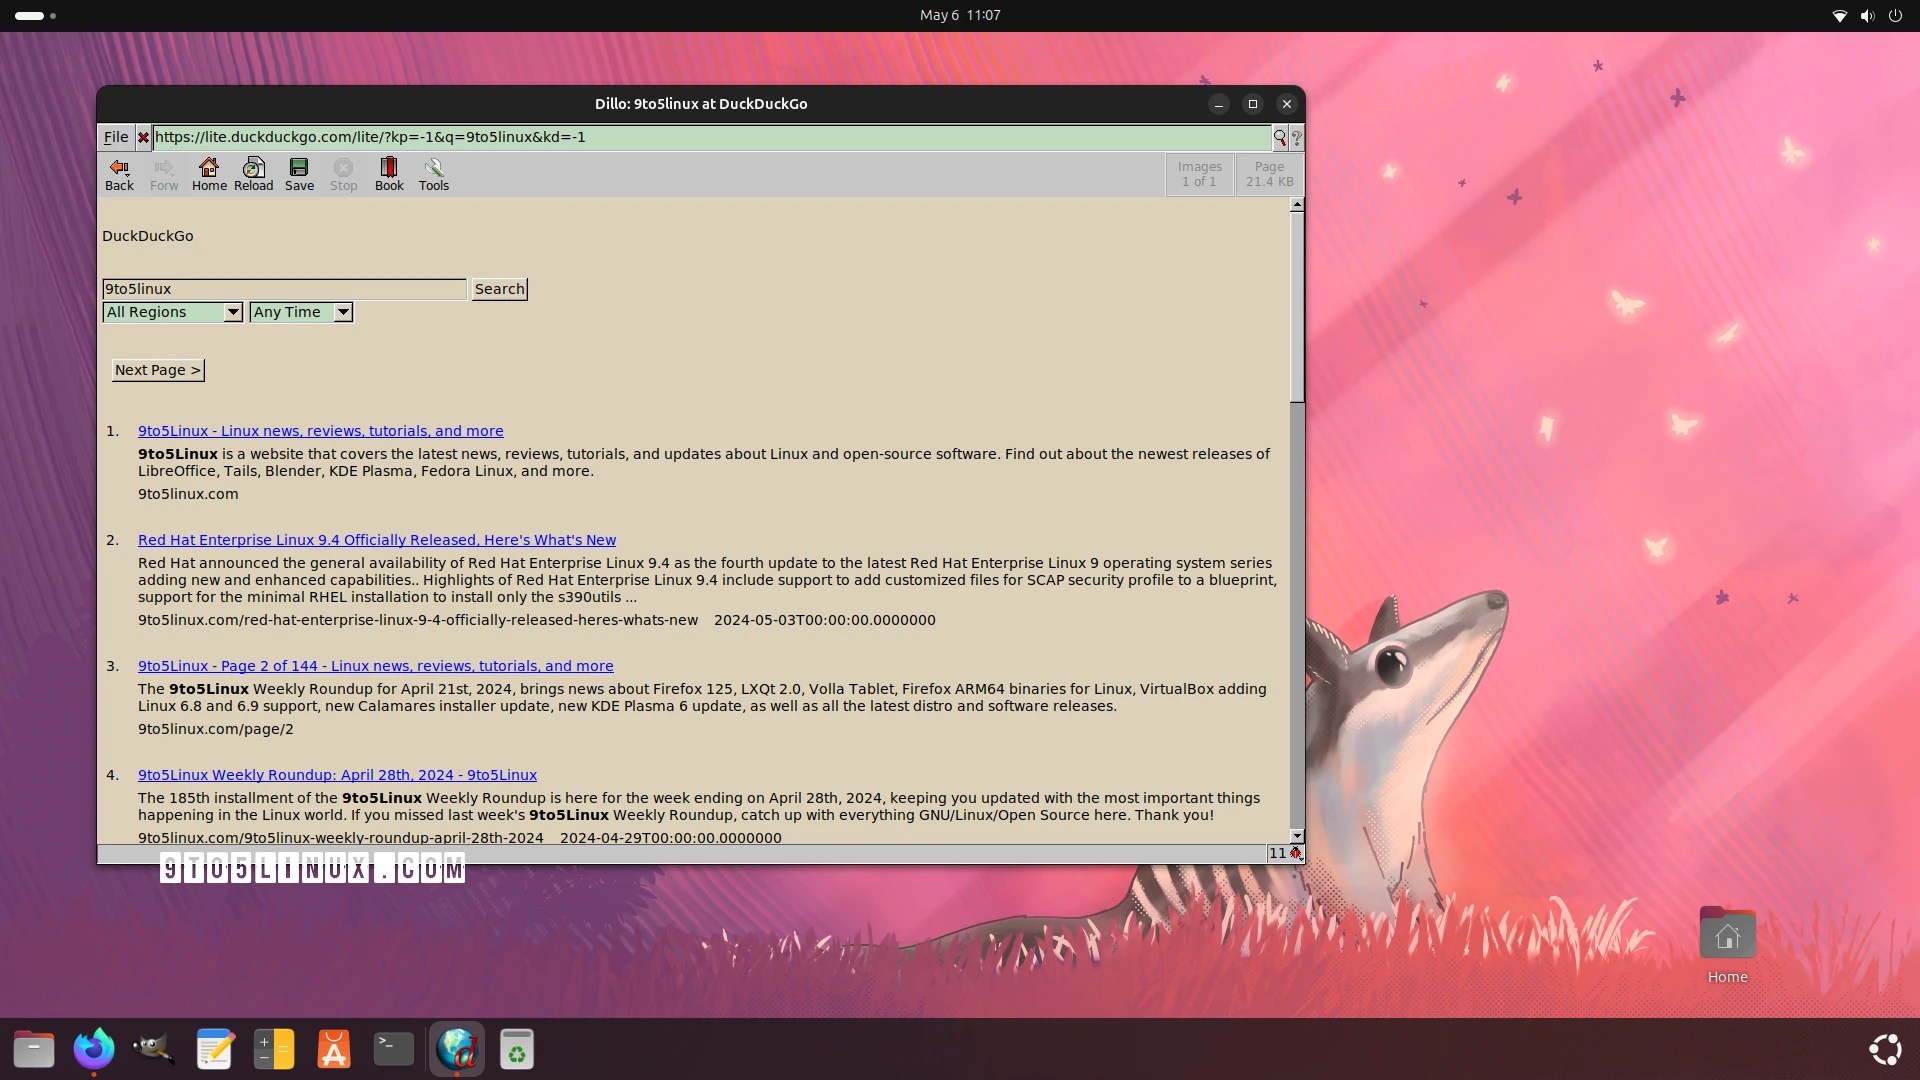This screenshot has width=1920, height=1080.
Task: Open the 9to5Linux Weekly Roundup April 28th link
Action: coord(337,775)
